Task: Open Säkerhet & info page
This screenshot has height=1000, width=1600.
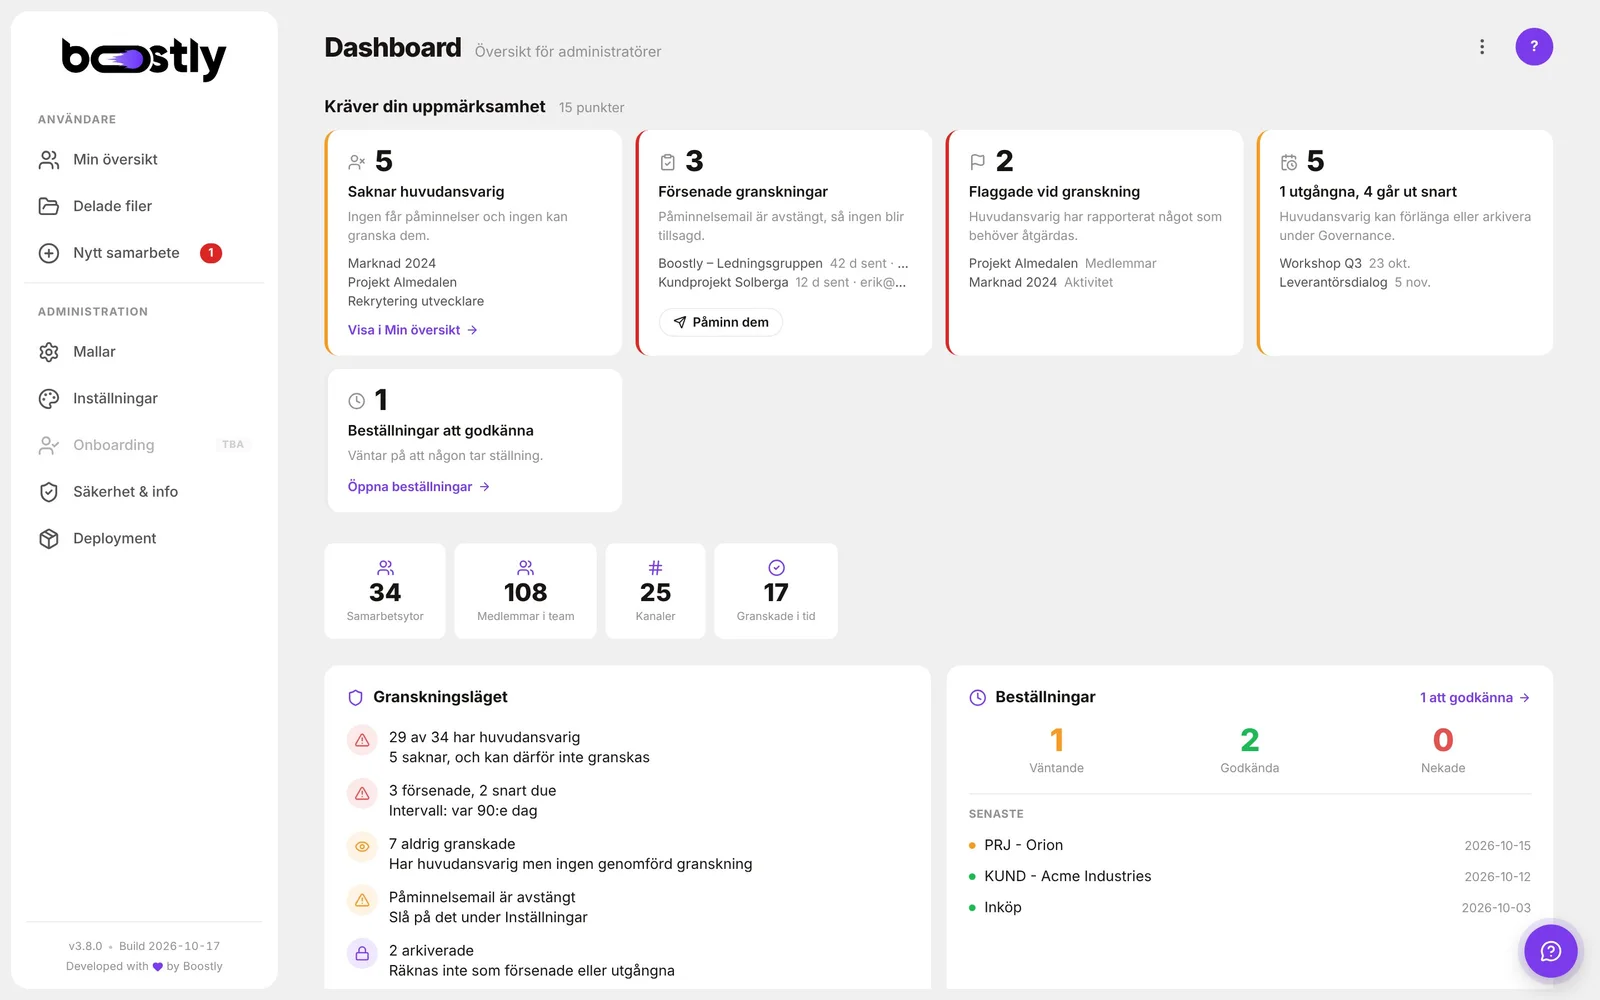Action: [144, 492]
